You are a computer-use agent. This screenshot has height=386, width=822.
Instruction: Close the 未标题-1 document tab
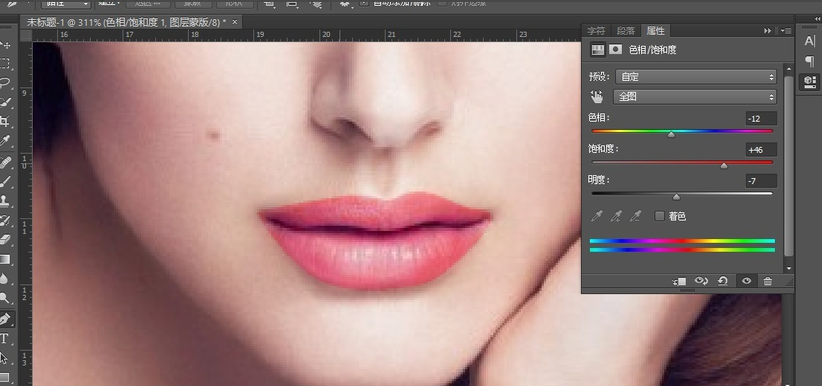pos(234,22)
